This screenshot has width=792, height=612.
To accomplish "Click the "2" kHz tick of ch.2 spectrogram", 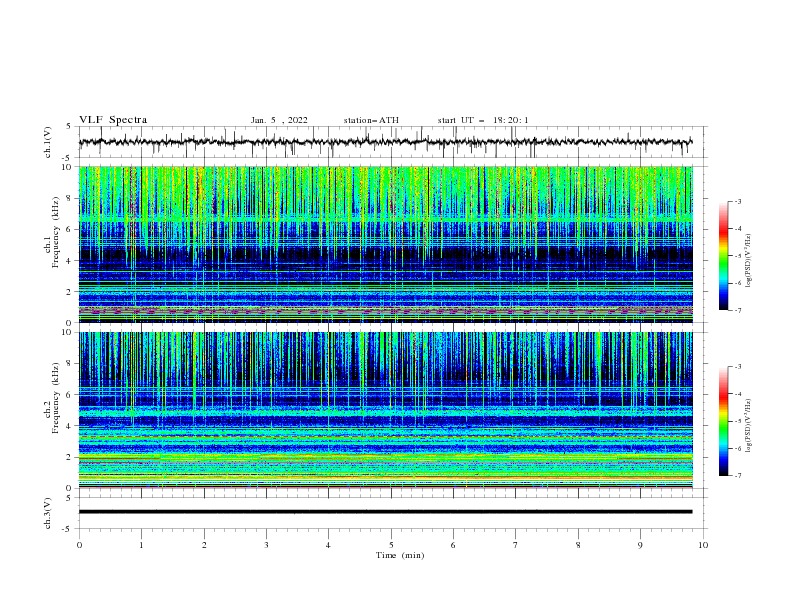I will (x=70, y=457).
